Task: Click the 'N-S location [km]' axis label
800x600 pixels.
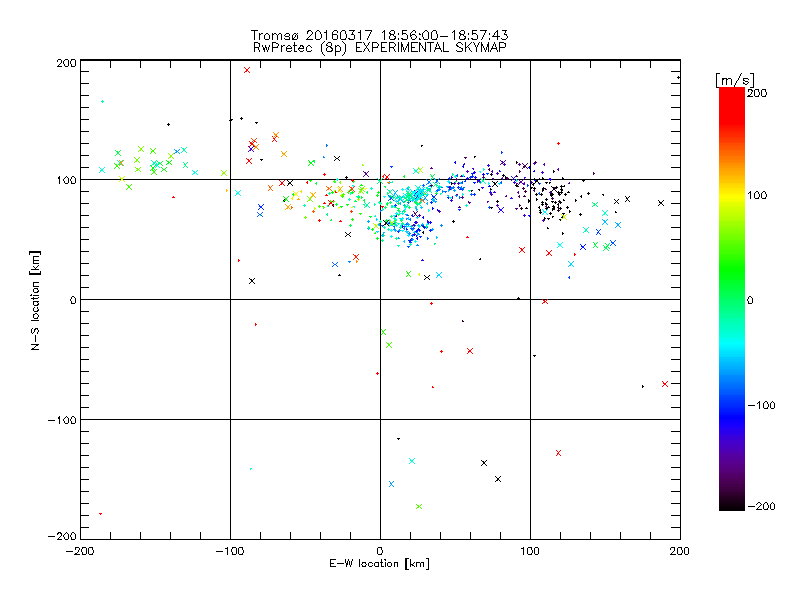Action: coord(35,301)
